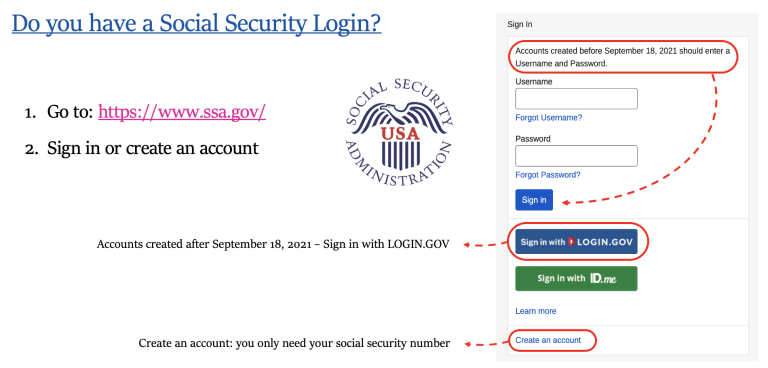This screenshot has width=768, height=368.
Task: Sign in with ID.me button
Action: 576,278
